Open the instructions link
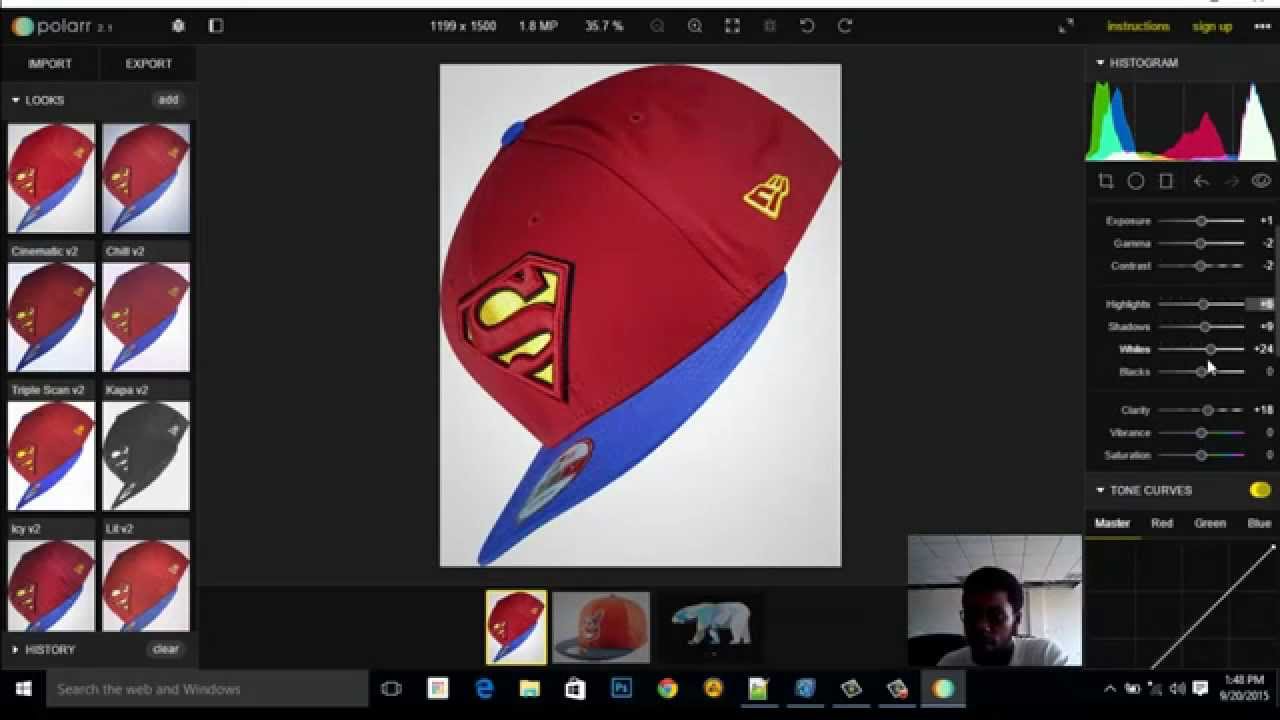 pyautogui.click(x=1138, y=26)
